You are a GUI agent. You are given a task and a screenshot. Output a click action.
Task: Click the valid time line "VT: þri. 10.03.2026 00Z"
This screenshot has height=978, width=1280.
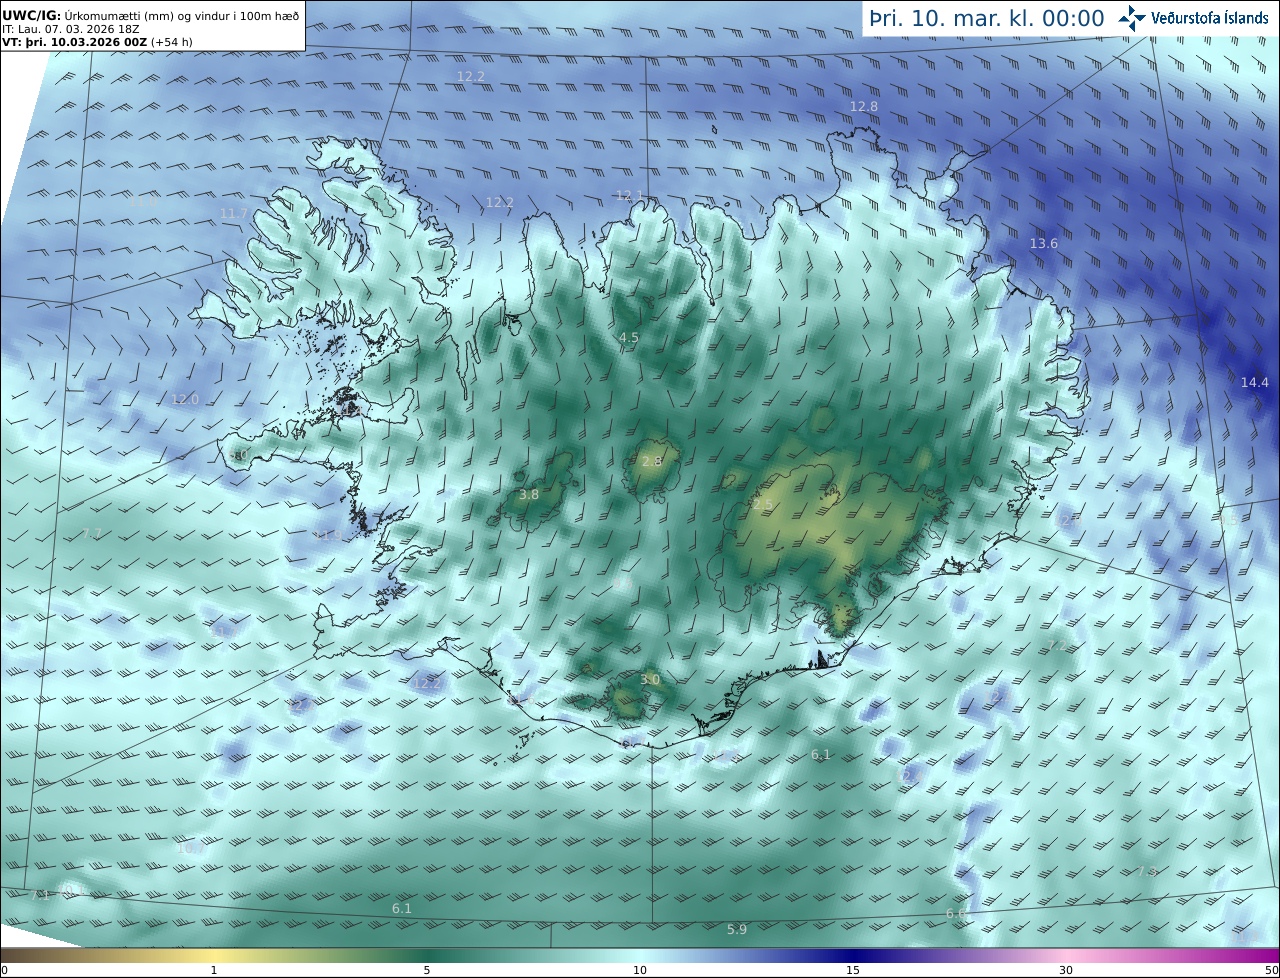pyautogui.click(x=75, y=42)
